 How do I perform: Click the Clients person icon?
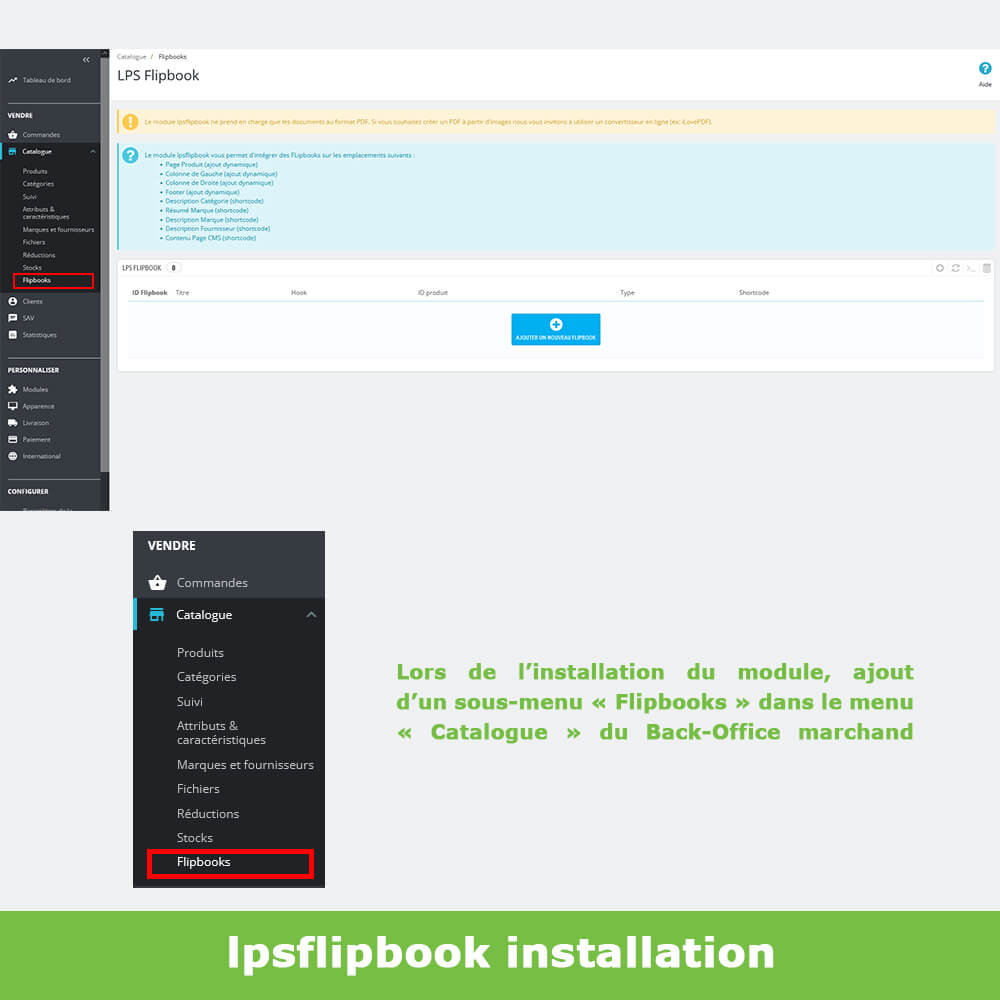pyautogui.click(x=12, y=301)
